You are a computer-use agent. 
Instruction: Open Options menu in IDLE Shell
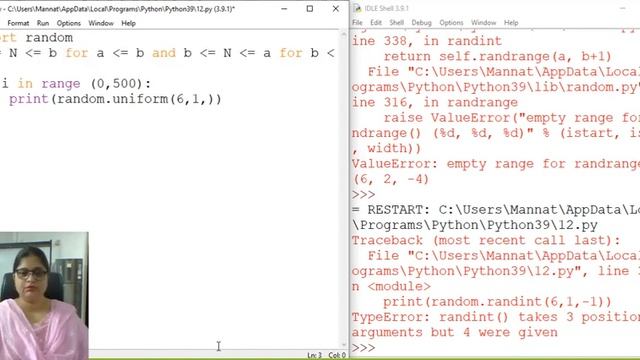coord(451,22)
